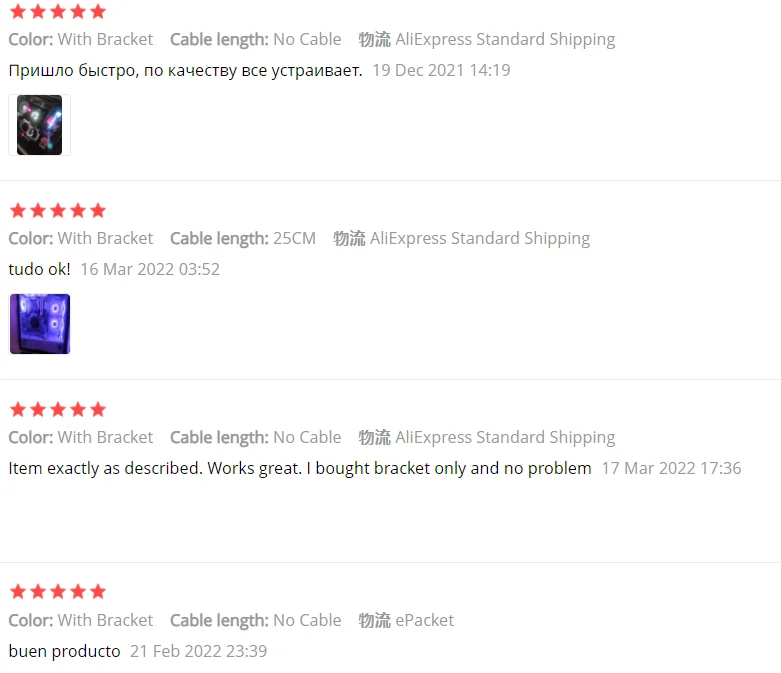Viewport: 781px width, 673px height.
Task: Click the "25CM" cable length value
Action: point(294,238)
